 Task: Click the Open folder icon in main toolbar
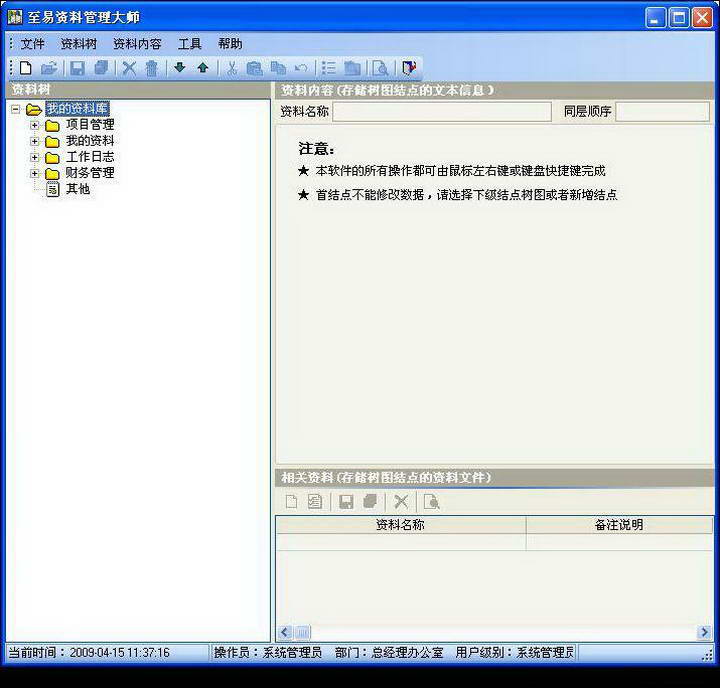[49, 68]
